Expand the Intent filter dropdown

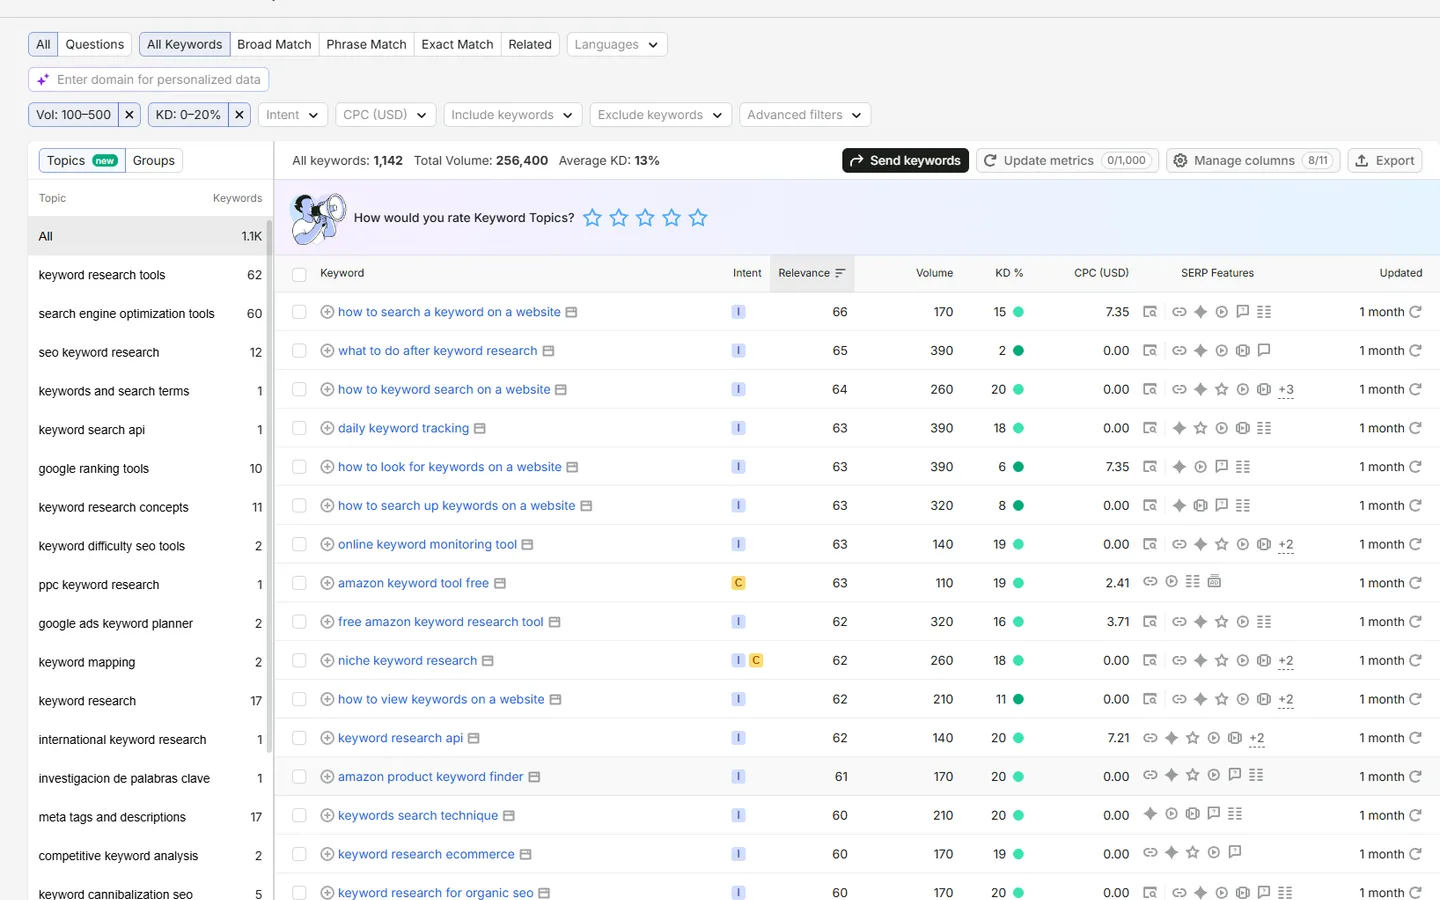click(x=293, y=115)
